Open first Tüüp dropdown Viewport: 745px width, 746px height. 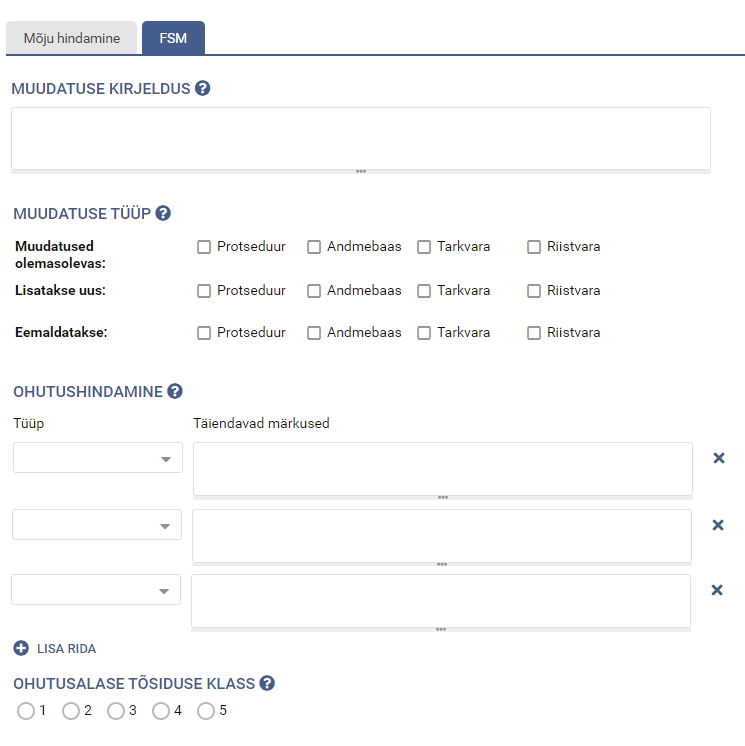98,458
